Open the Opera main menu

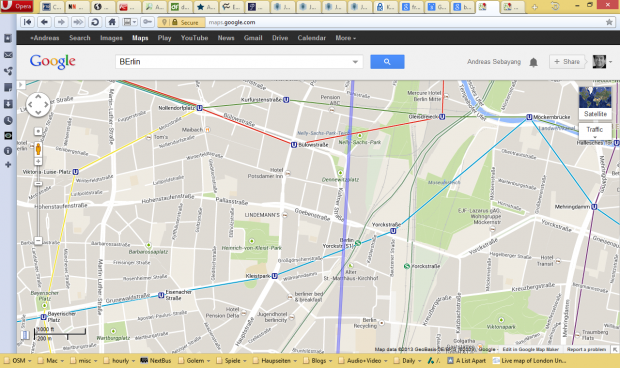click(x=17, y=6)
